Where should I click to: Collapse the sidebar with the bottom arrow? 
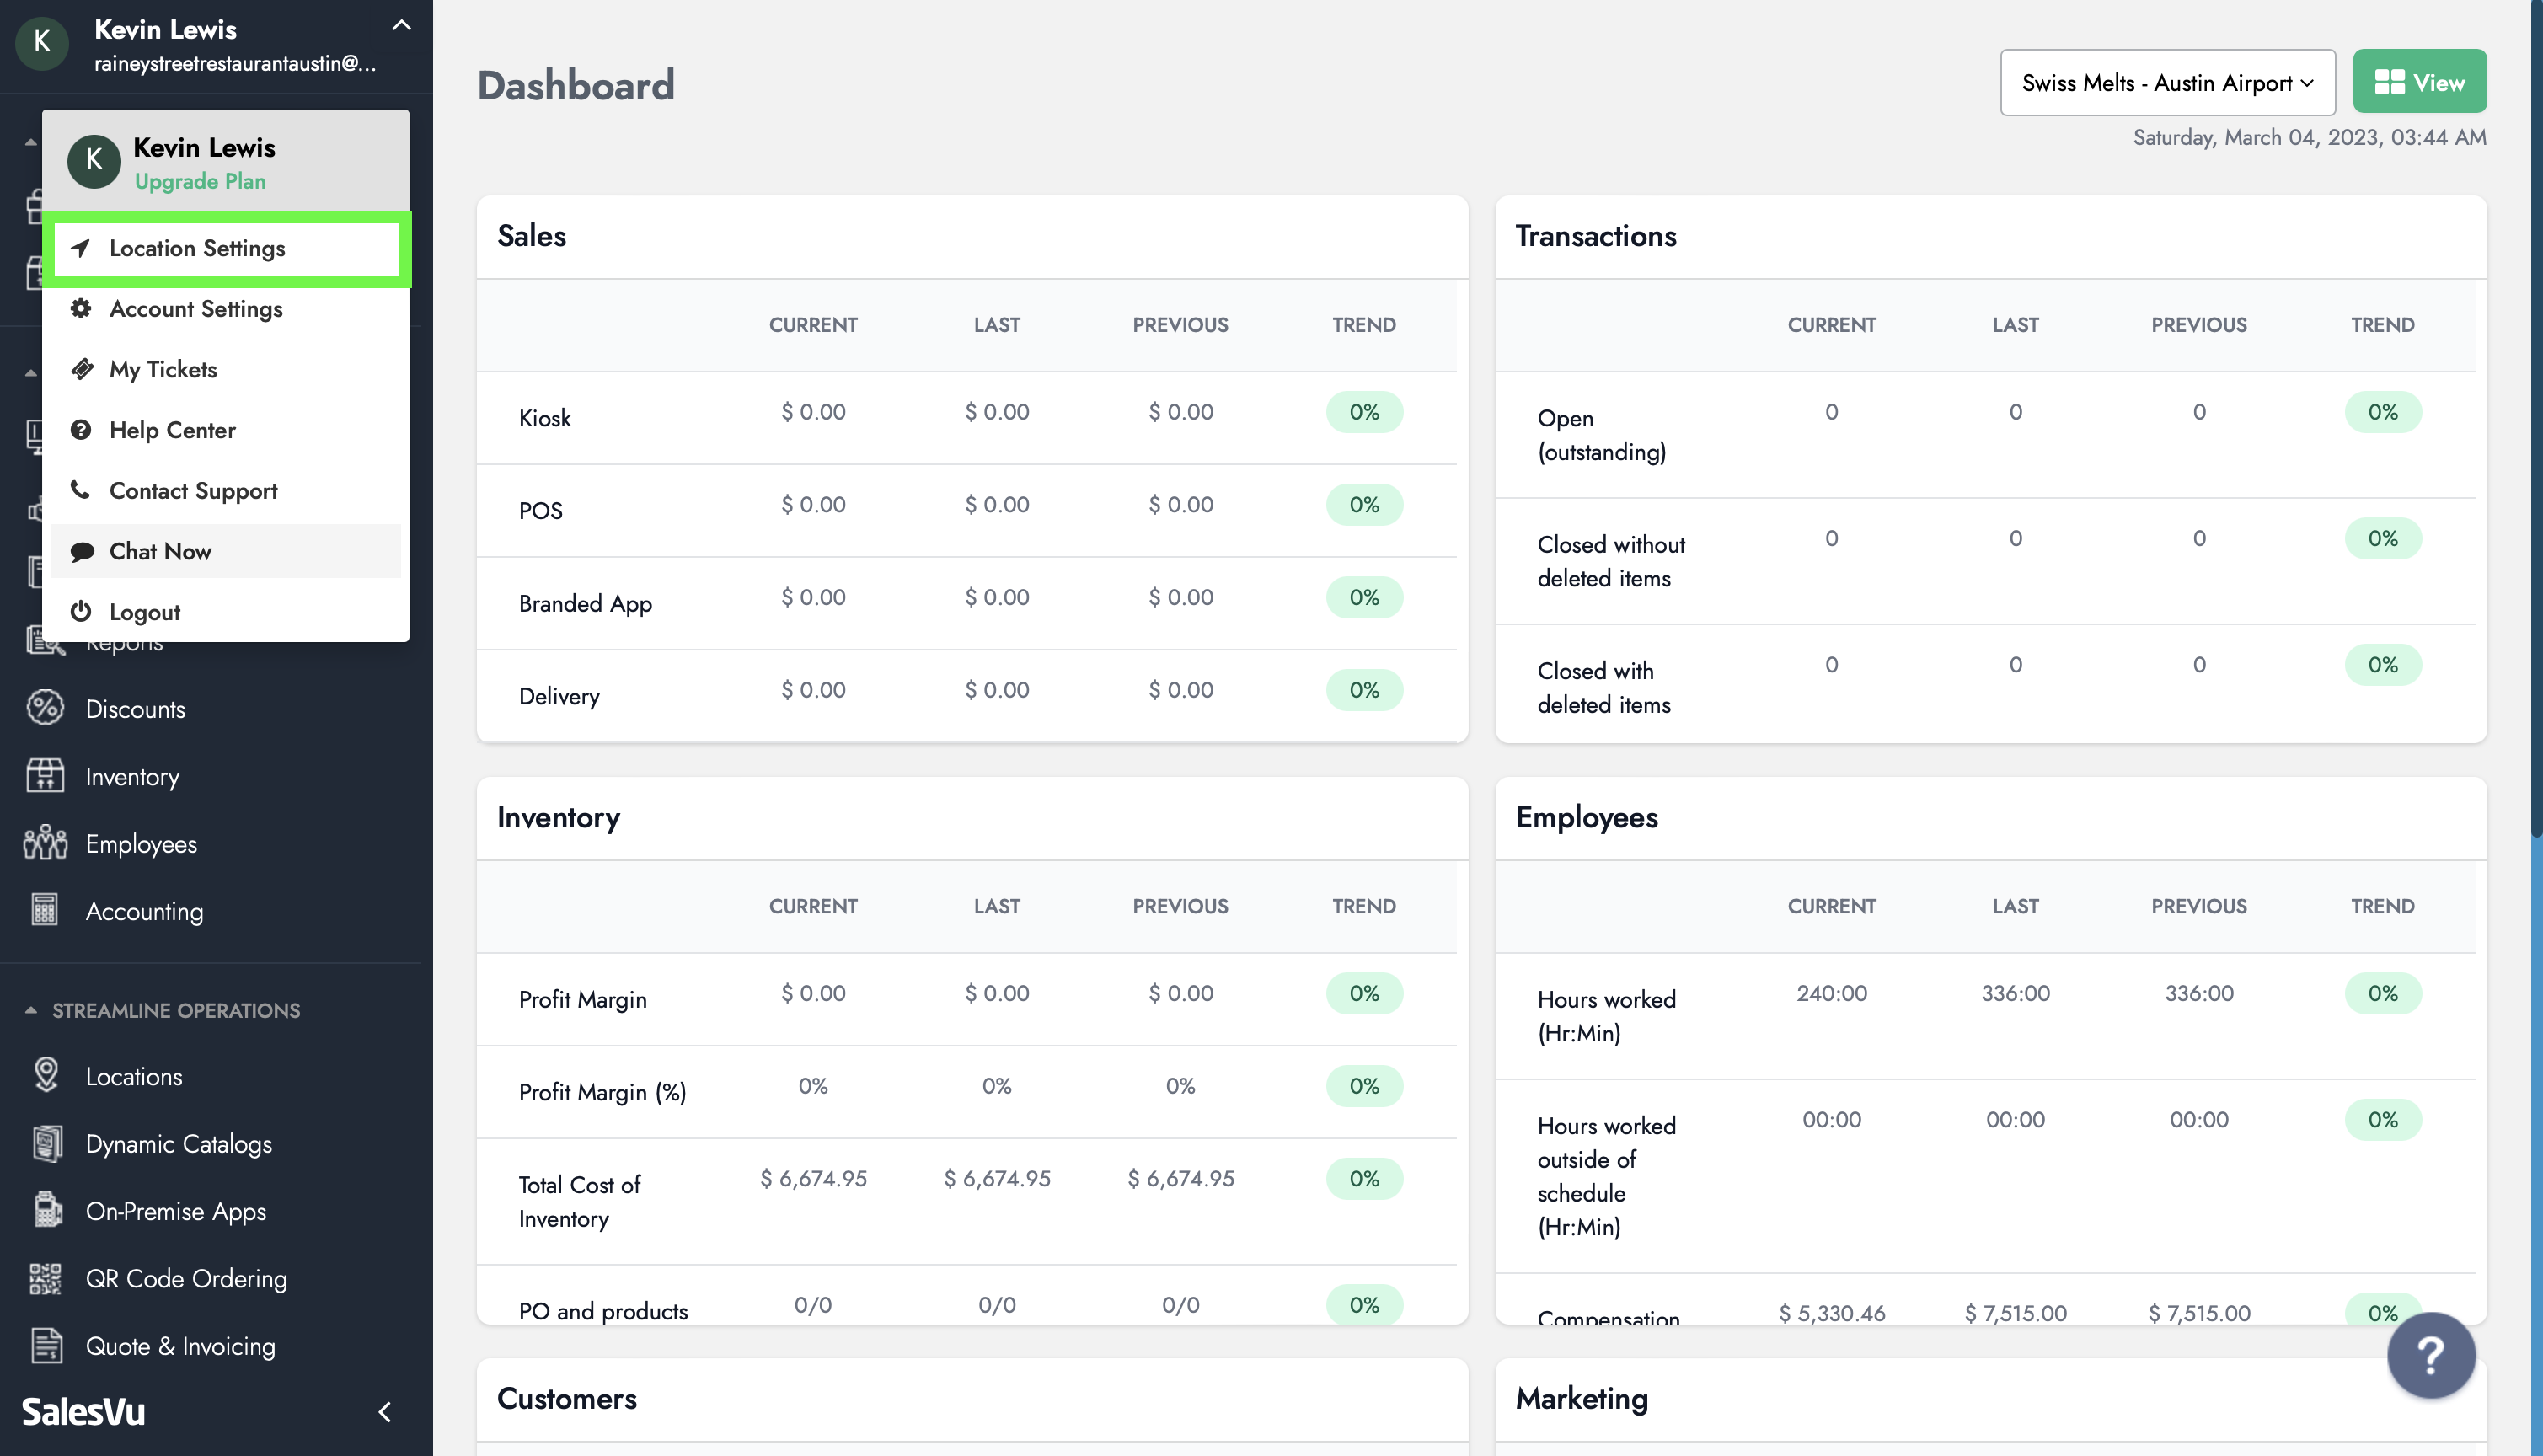pyautogui.click(x=385, y=1412)
